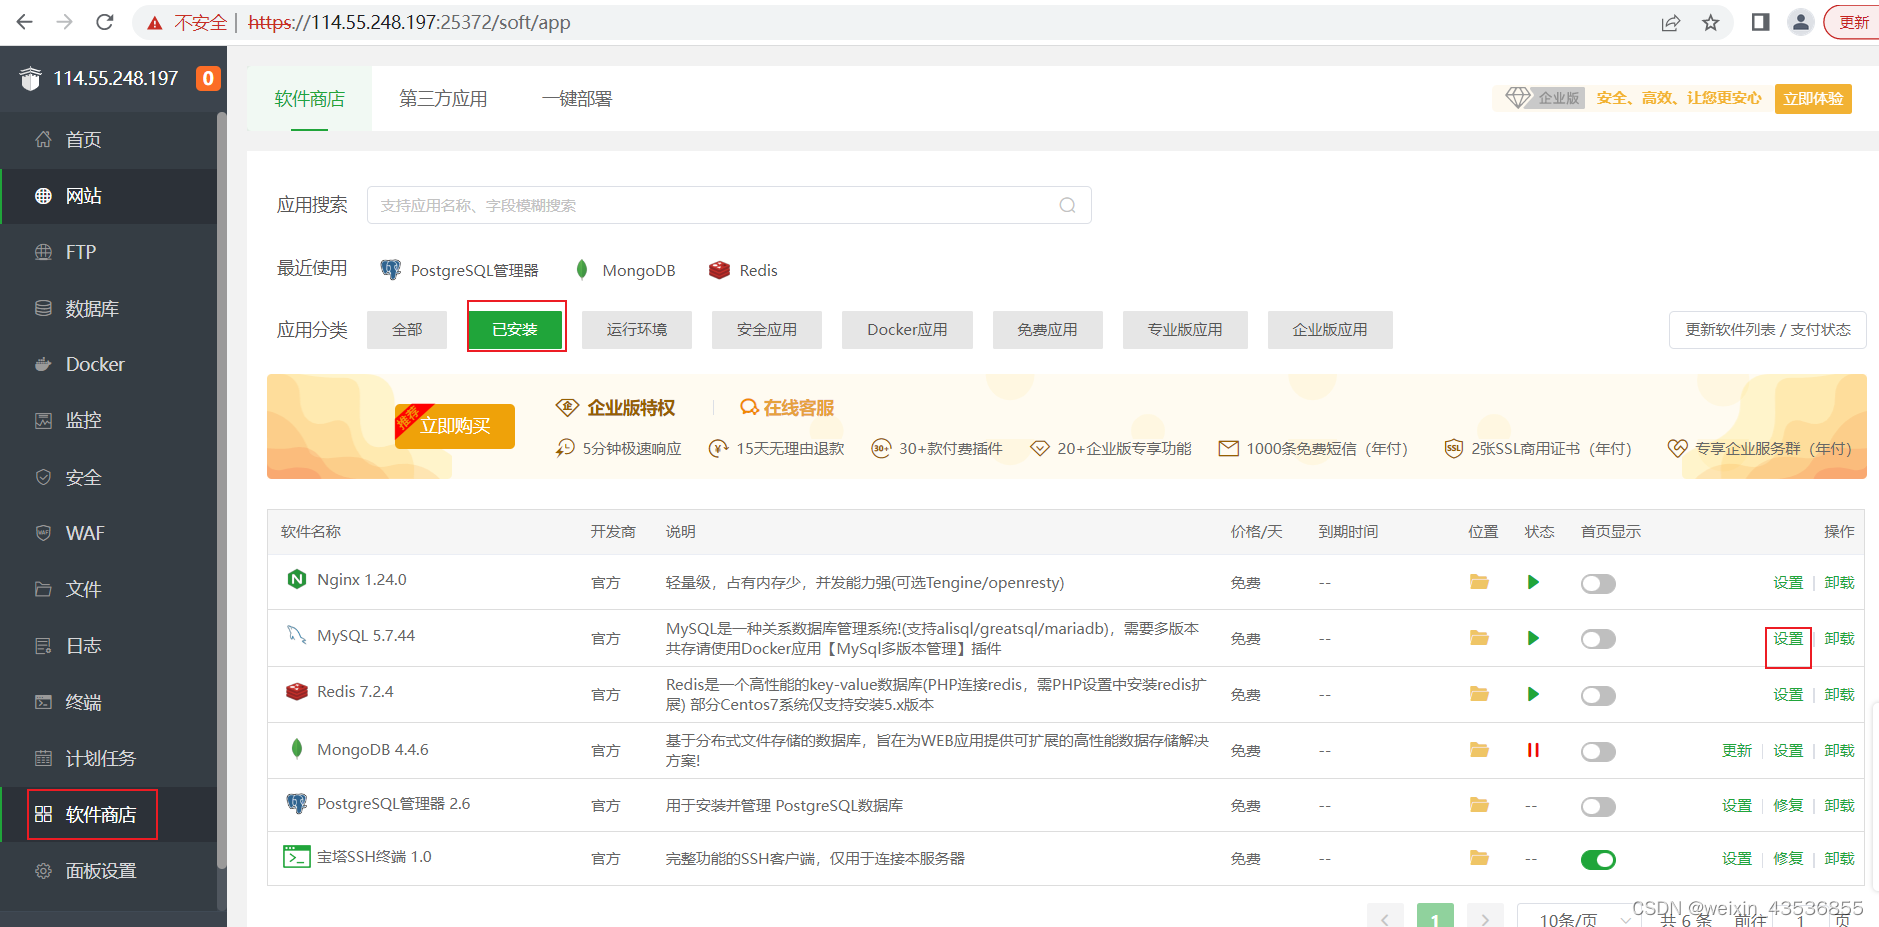
Task: Click the 立即购买 banner button
Action: click(x=455, y=426)
